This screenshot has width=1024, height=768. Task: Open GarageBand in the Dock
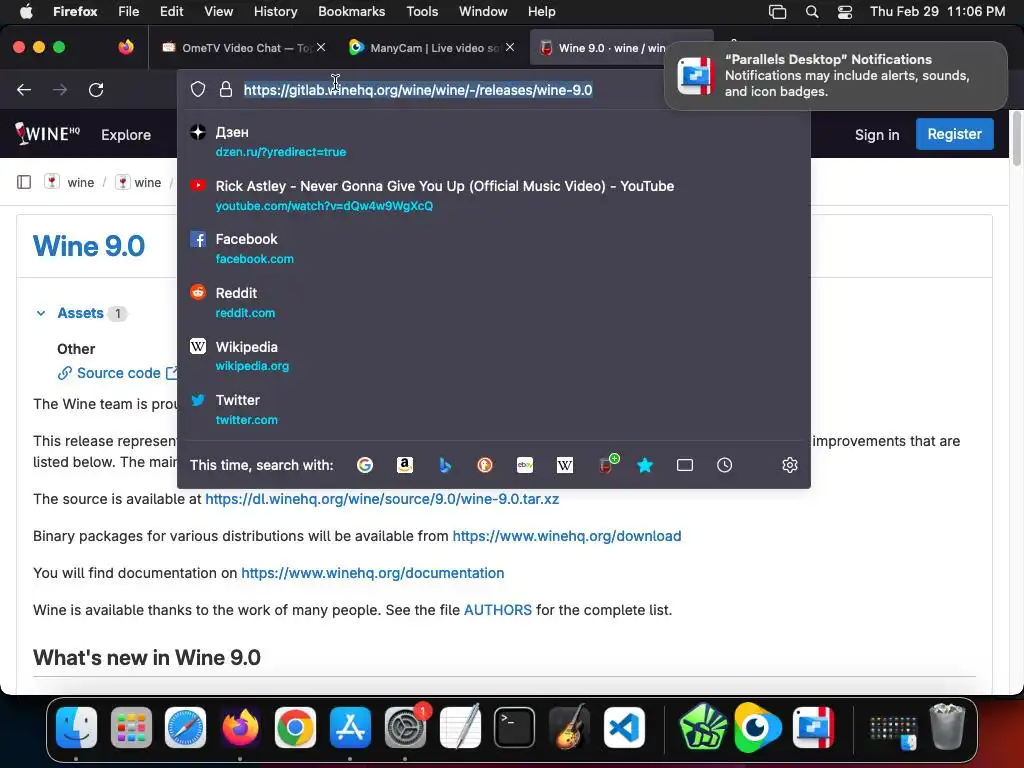(569, 727)
